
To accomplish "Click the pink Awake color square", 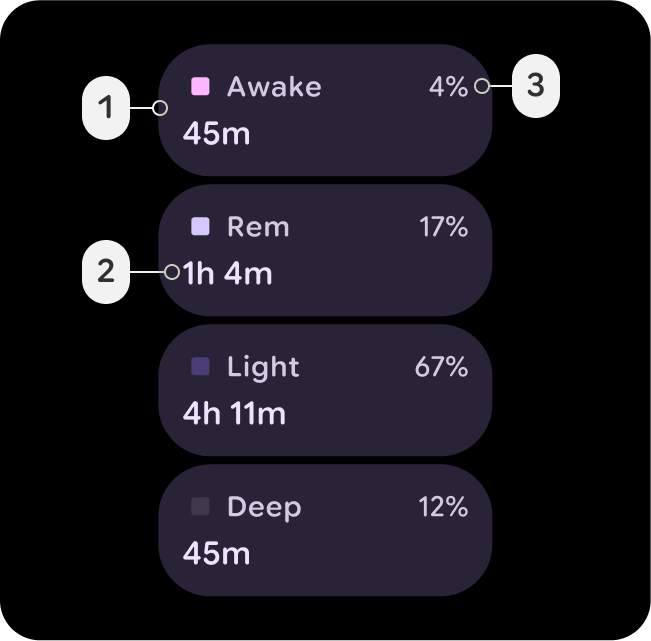I will pos(200,87).
